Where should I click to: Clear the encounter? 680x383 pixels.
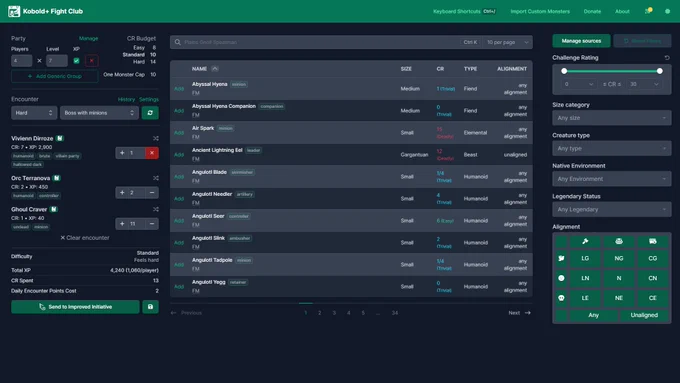pos(85,238)
